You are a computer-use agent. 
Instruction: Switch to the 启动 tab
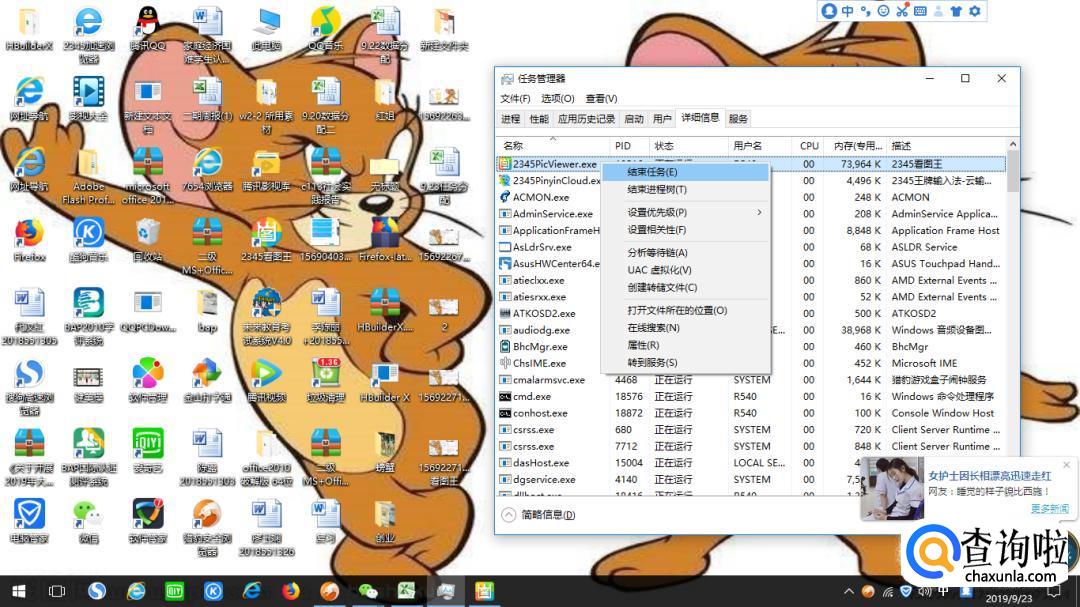[633, 119]
